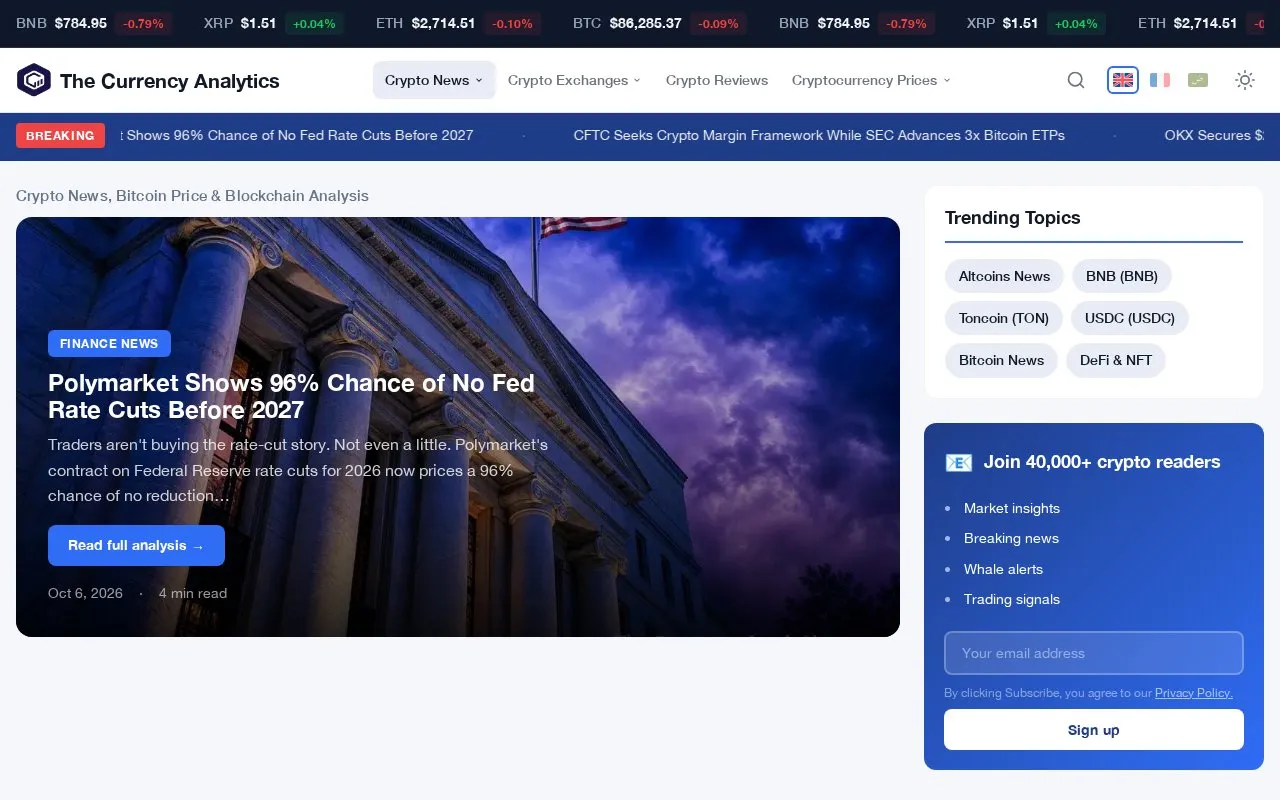The width and height of the screenshot is (1280, 800).
Task: Open the OKX Secures breaking headline
Action: tap(1214, 135)
